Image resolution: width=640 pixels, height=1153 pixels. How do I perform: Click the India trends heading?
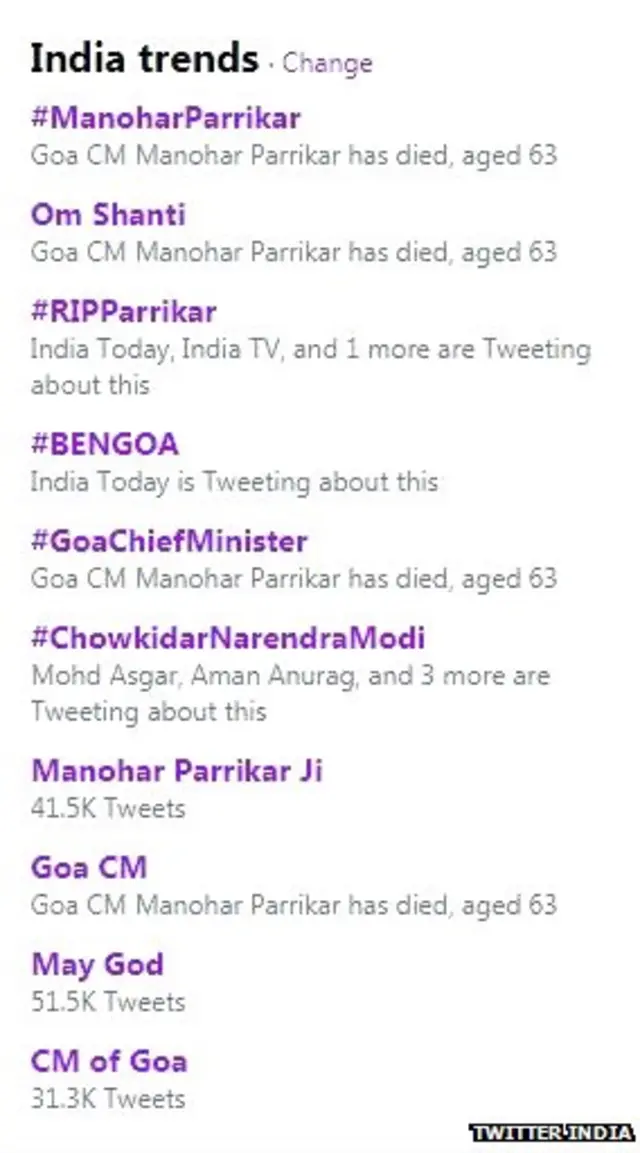144,59
